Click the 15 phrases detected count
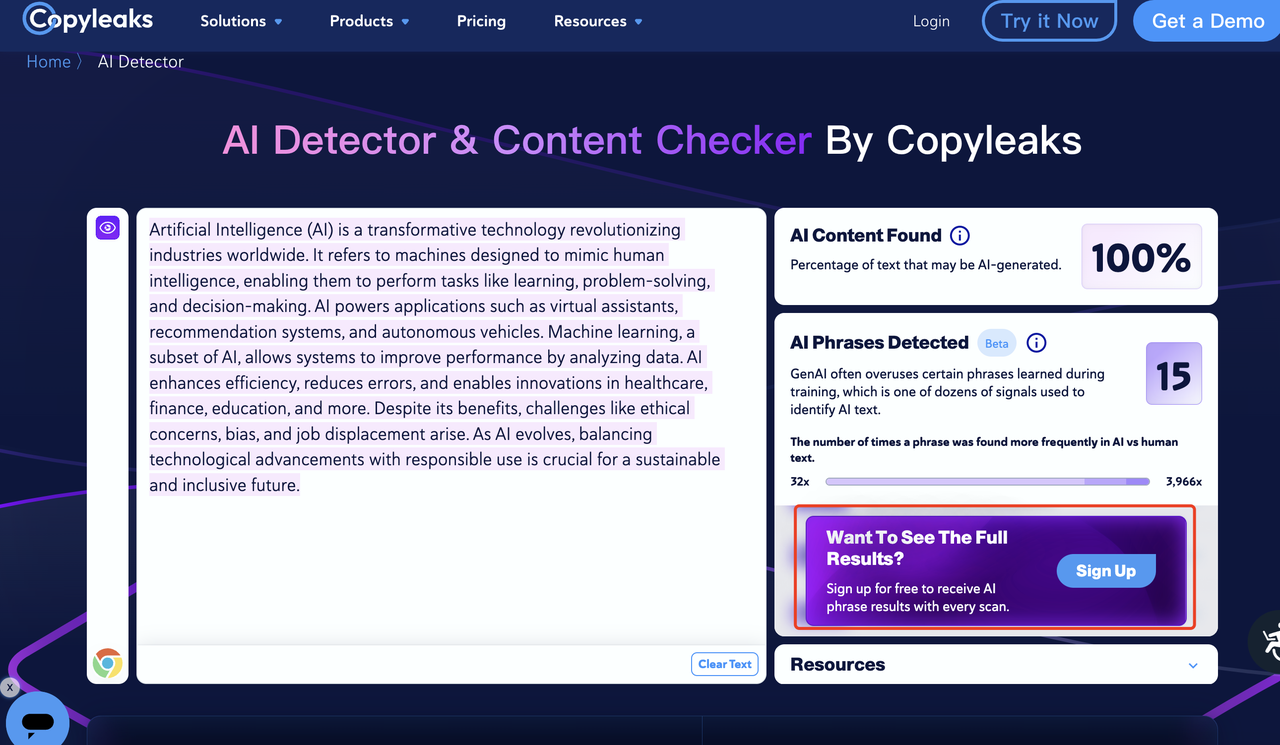1280x745 pixels. 1174,374
